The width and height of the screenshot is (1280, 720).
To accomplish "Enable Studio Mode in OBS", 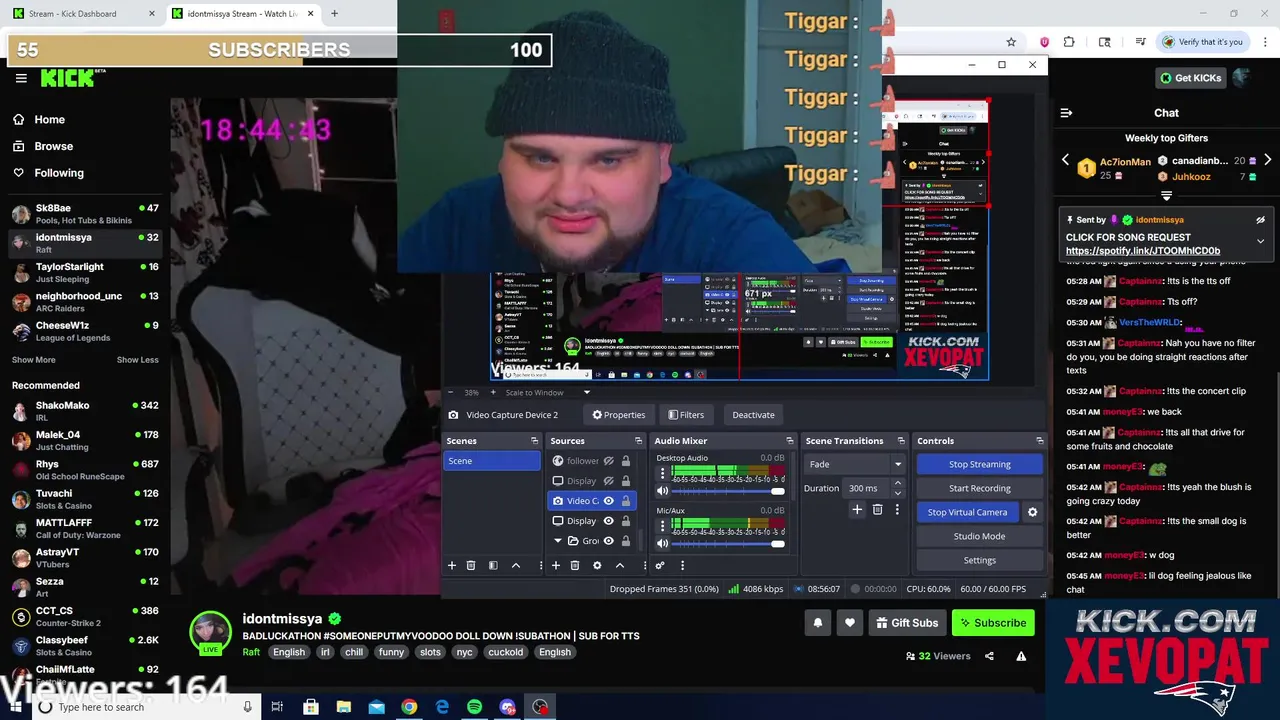I will pyautogui.click(x=980, y=536).
